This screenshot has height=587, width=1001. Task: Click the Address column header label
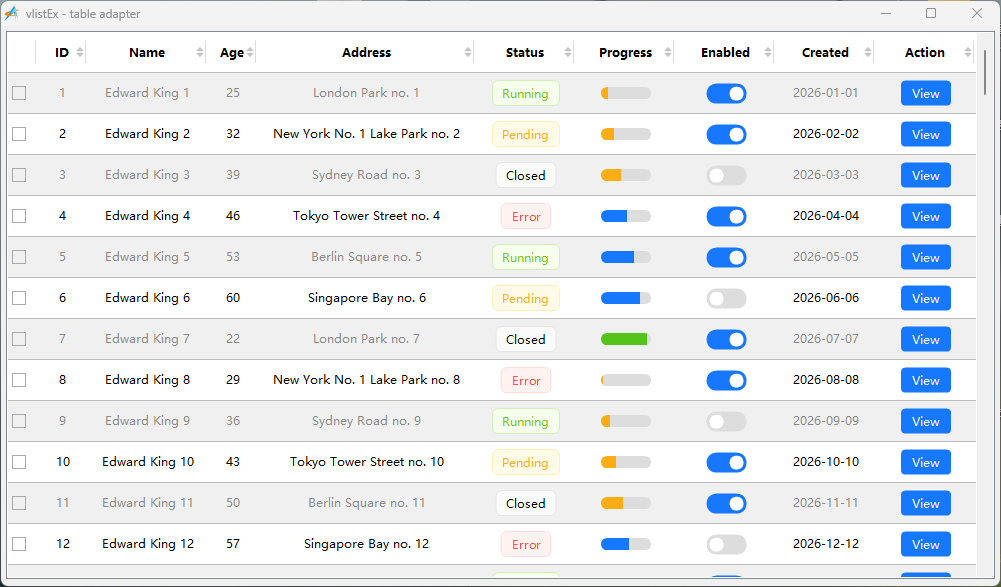coord(366,52)
